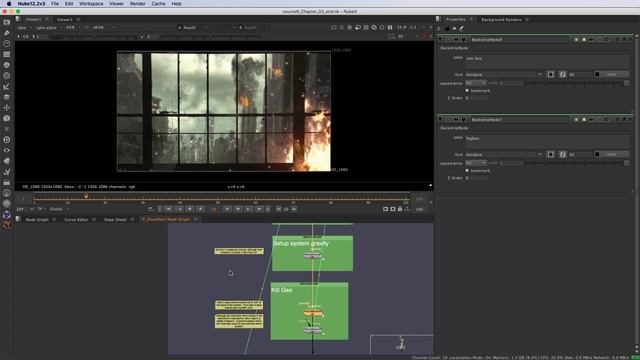Image resolution: width=640 pixels, height=360 pixels.
Task: Open the Cache menu
Action: (158, 4)
